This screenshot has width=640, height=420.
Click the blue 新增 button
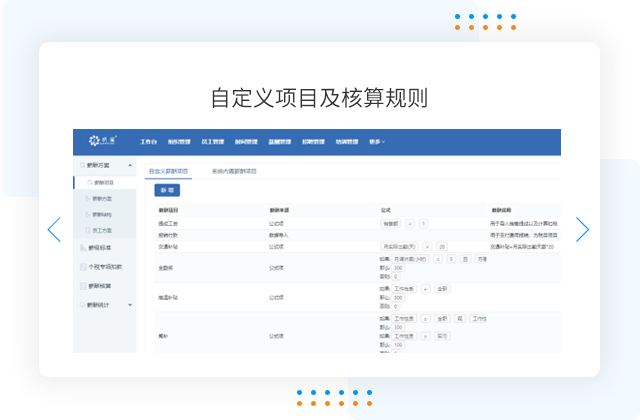[166, 190]
